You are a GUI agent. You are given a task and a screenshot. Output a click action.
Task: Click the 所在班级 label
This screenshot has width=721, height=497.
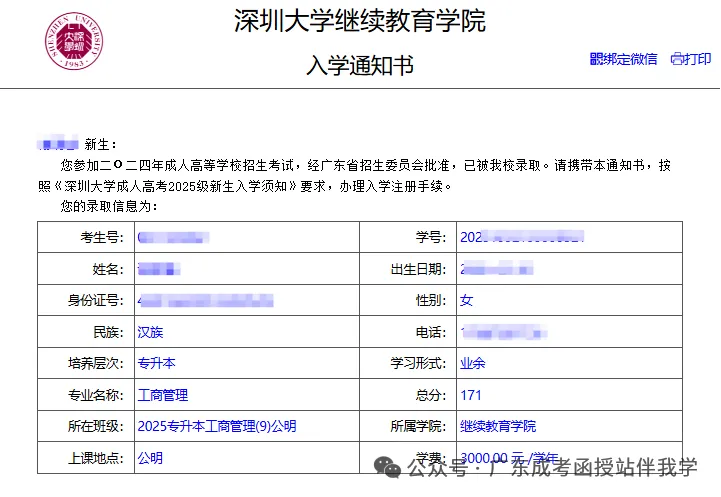pos(96,426)
